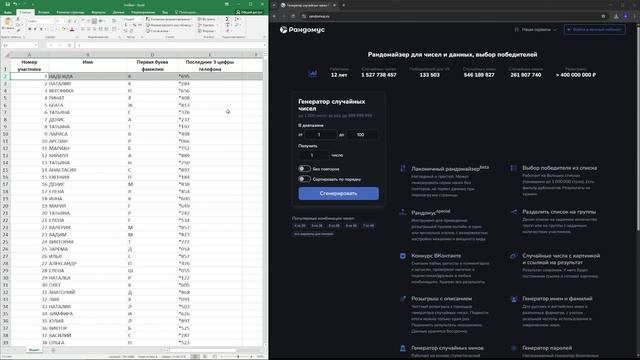The image size is (640, 360).
Task: Click the fill color bucket icon
Action: 63,29
